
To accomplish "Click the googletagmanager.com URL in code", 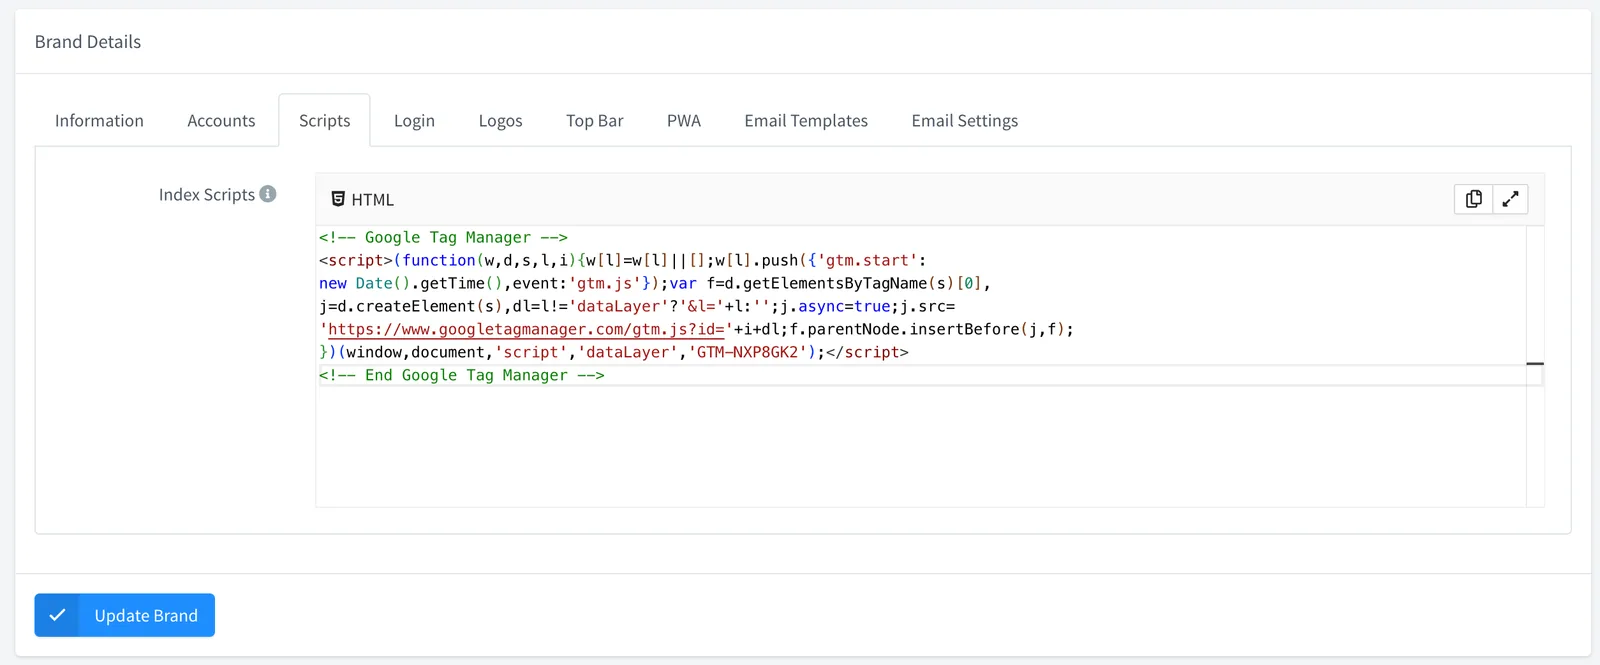I will coord(526,329).
